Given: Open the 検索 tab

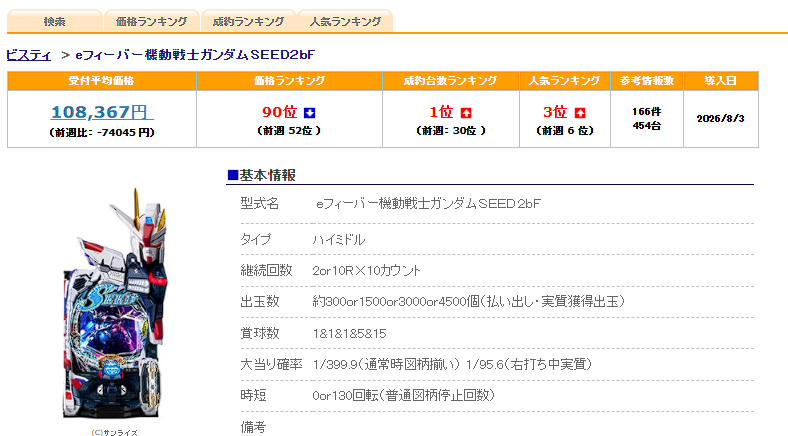Looking at the screenshot, I should pyautogui.click(x=54, y=21).
